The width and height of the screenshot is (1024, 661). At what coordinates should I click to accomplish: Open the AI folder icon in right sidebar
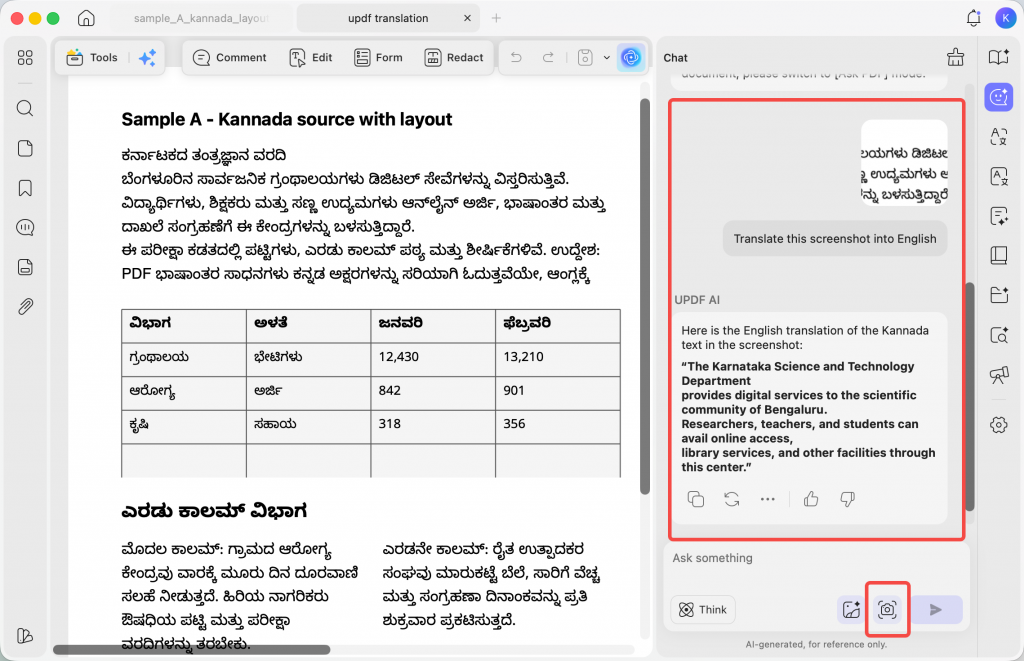point(999,295)
